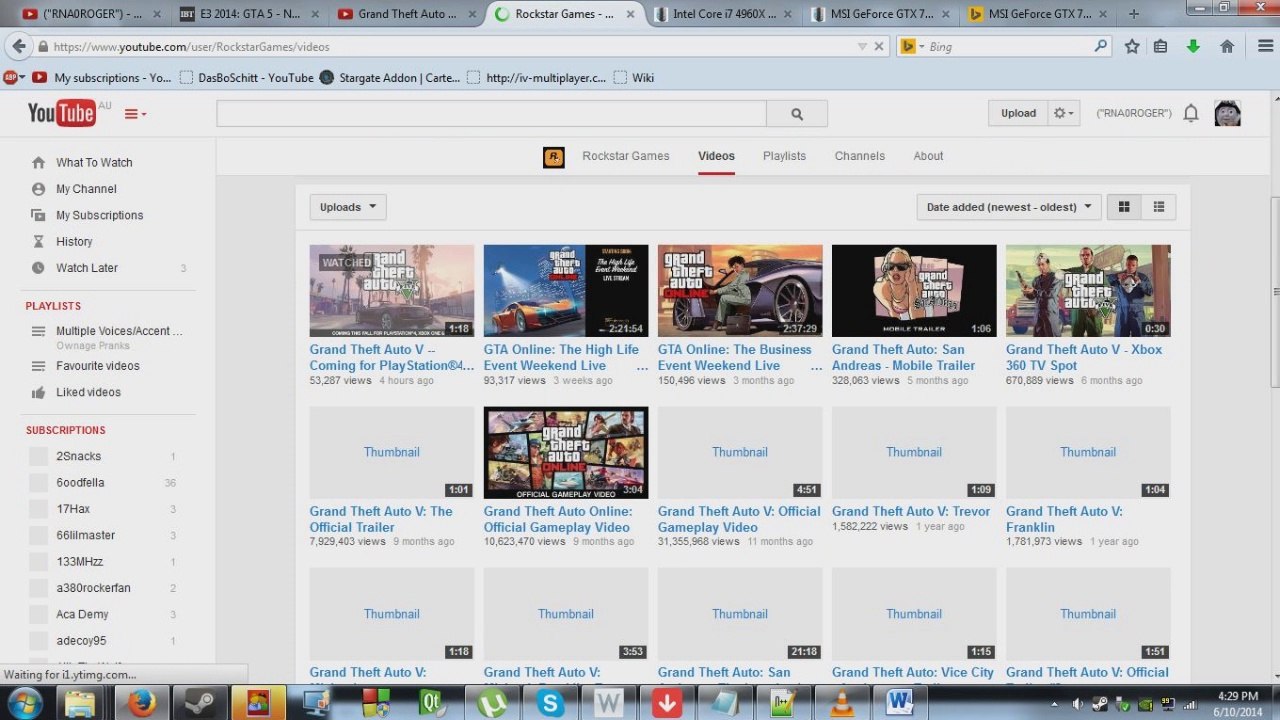Open the notifications bell
Screen dimensions: 1280x720
tap(1190, 113)
